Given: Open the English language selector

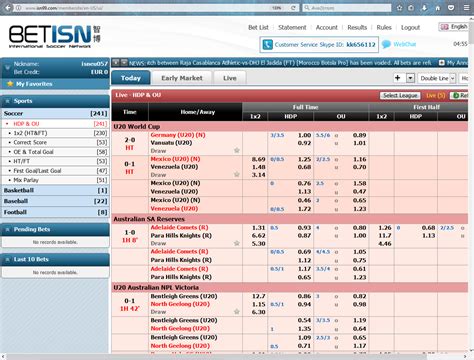Looking at the screenshot, I should click(x=454, y=27).
